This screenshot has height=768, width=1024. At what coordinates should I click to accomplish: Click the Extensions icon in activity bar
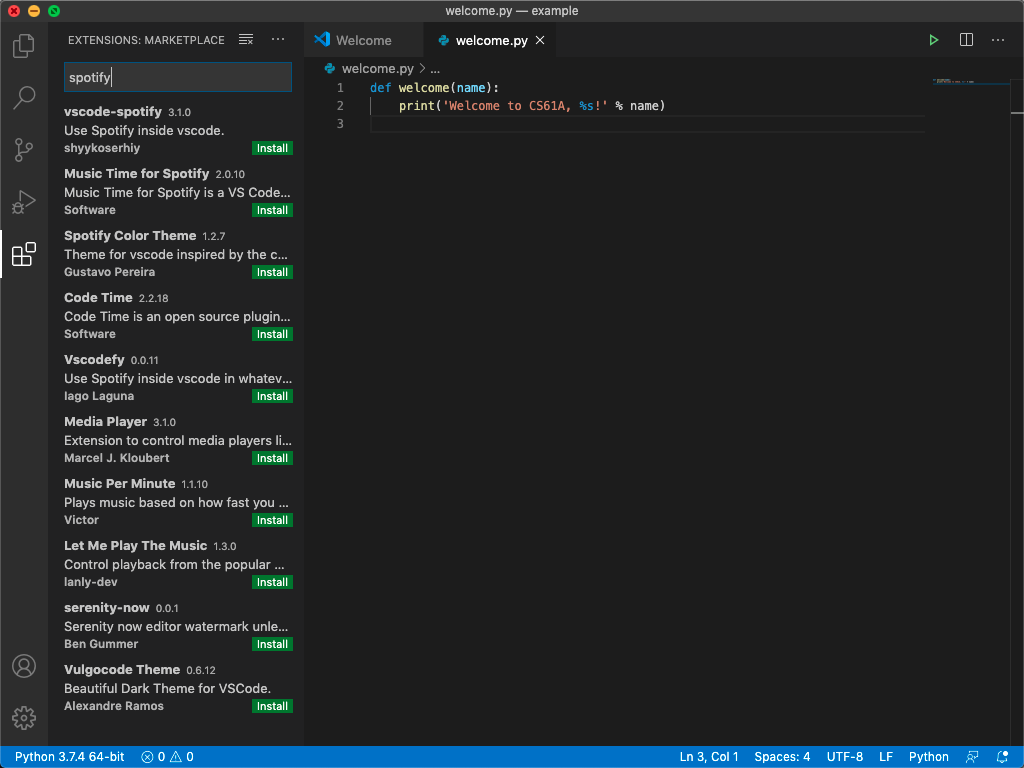24,255
